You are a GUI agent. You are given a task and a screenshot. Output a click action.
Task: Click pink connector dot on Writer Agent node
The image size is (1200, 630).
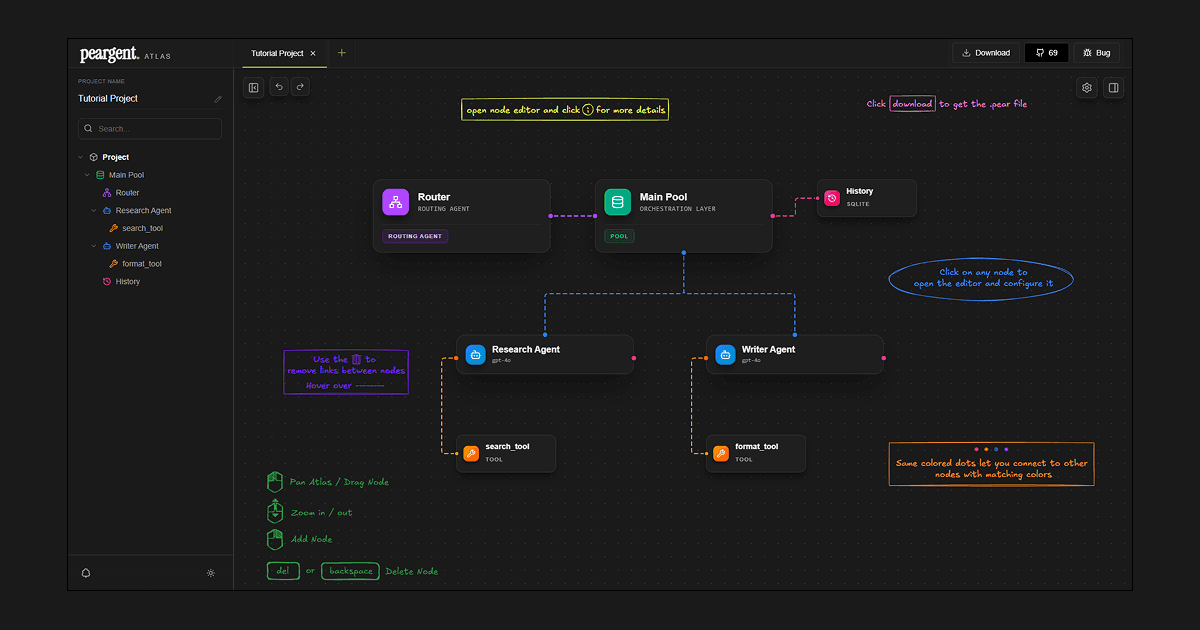[883, 357]
